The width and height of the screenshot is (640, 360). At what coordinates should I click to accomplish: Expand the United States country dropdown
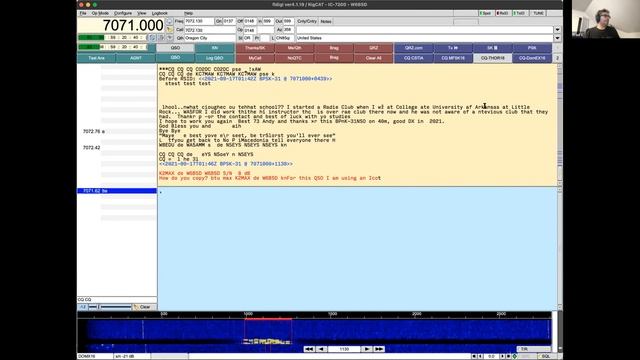click(557, 38)
